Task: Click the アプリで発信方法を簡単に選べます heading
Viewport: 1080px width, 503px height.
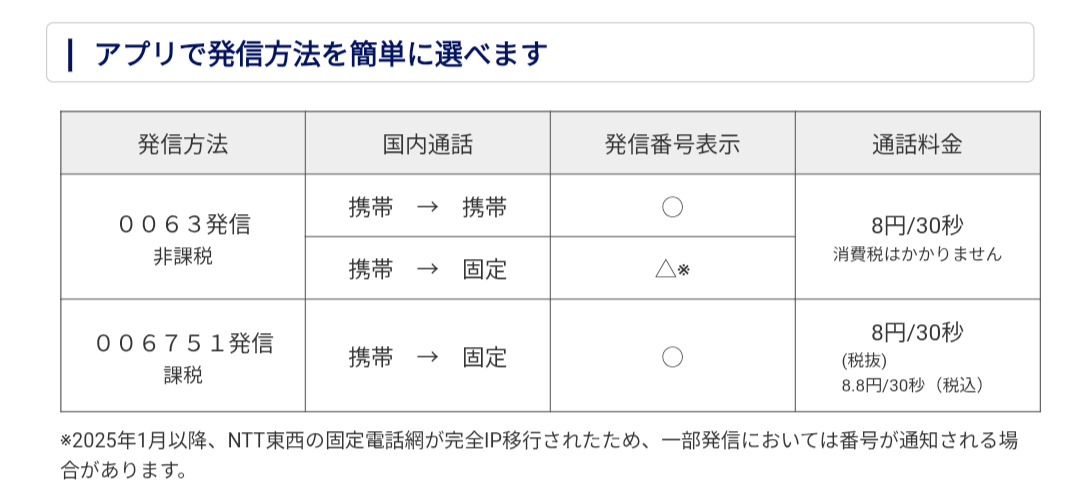Action: click(x=321, y=53)
